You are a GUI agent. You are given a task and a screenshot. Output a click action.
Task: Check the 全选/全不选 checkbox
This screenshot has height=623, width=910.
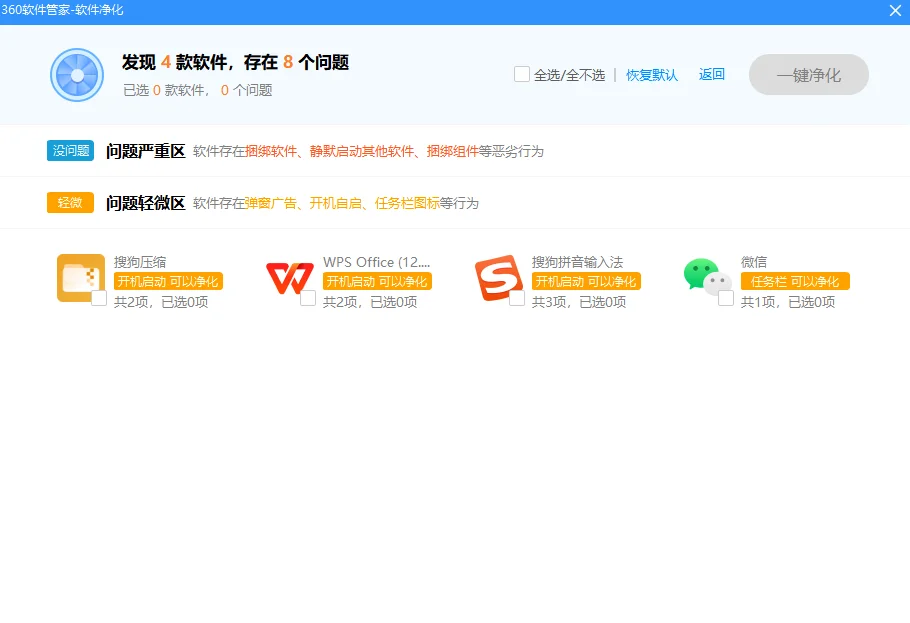521,73
